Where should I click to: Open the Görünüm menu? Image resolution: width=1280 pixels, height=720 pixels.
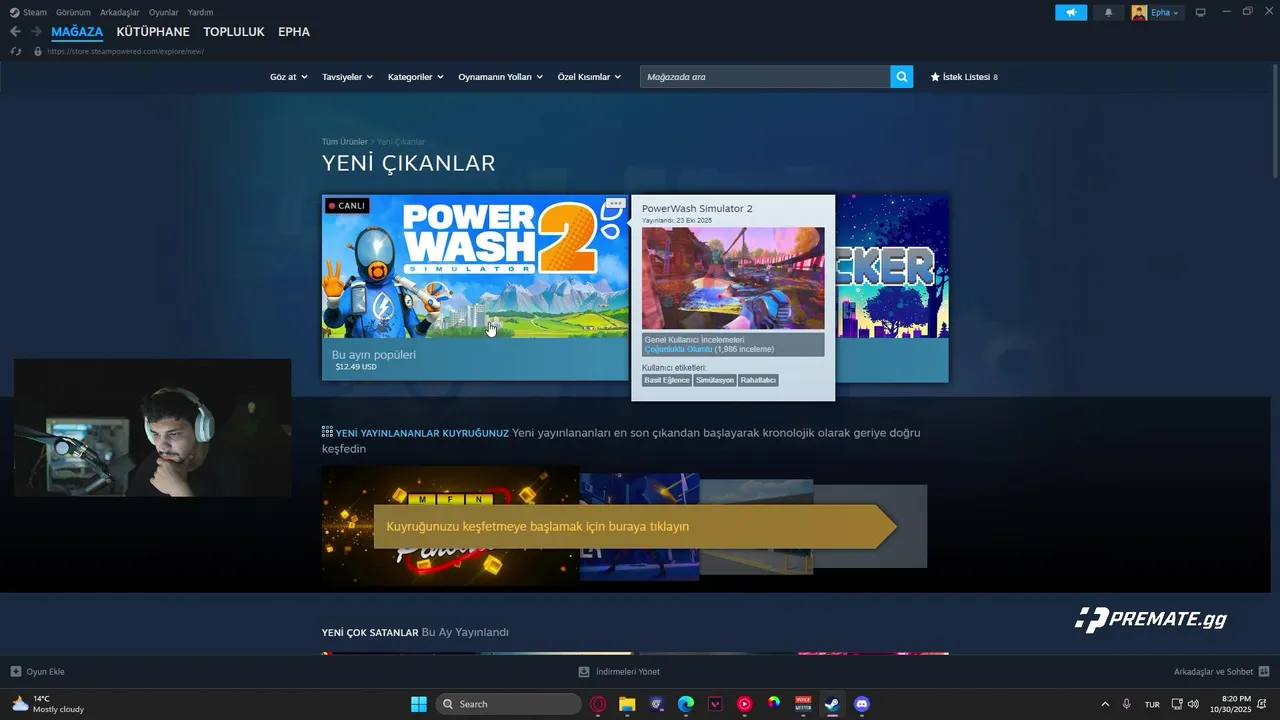[x=73, y=12]
